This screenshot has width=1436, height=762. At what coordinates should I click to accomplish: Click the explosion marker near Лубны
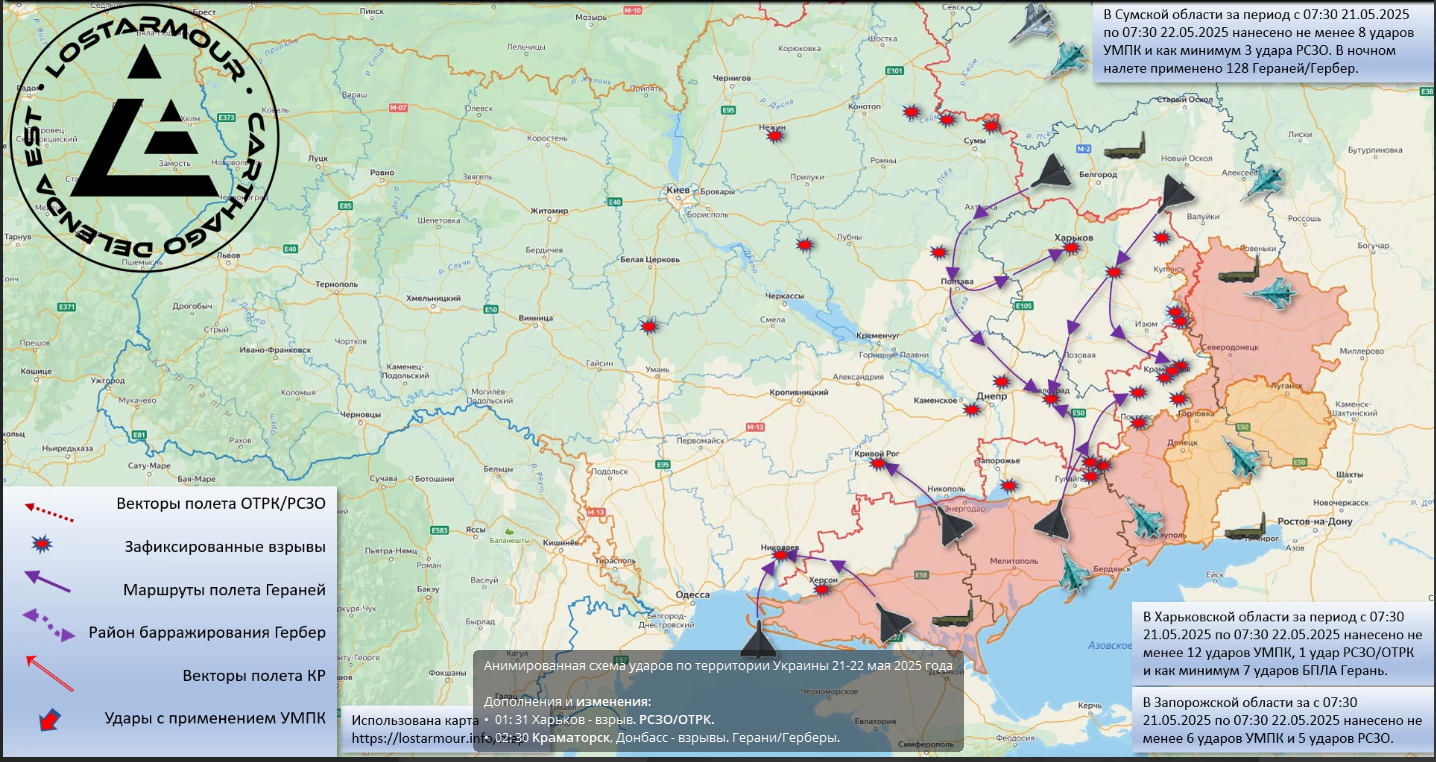point(804,244)
